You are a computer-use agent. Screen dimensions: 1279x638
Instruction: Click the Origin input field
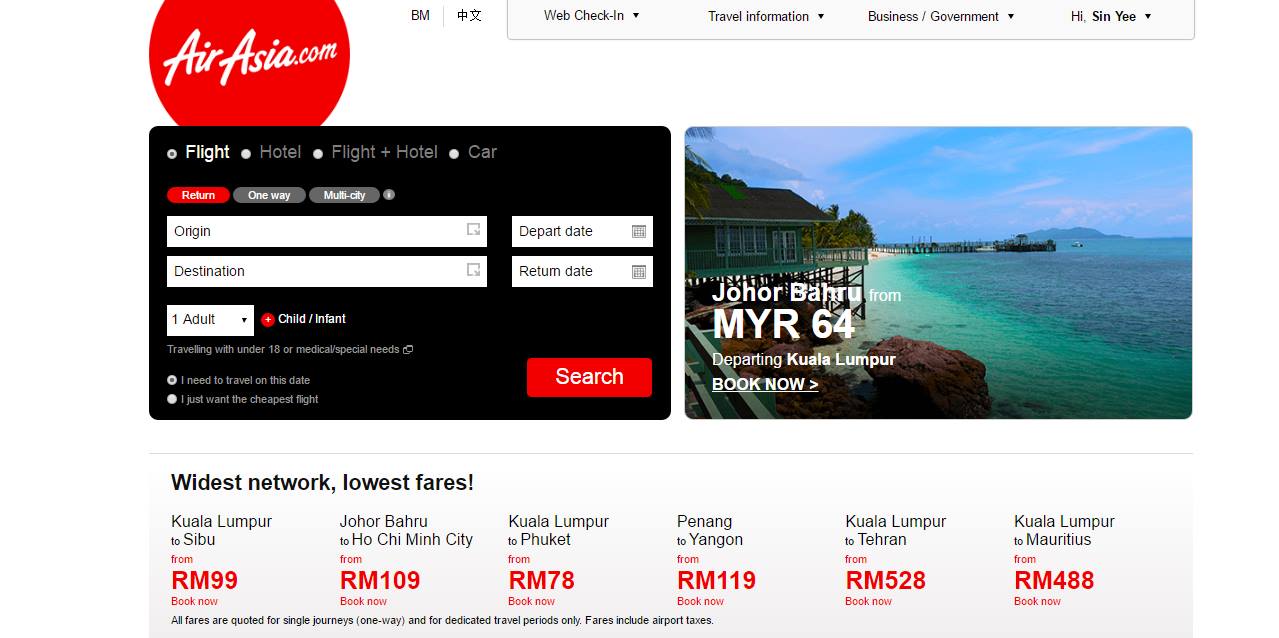click(x=327, y=231)
